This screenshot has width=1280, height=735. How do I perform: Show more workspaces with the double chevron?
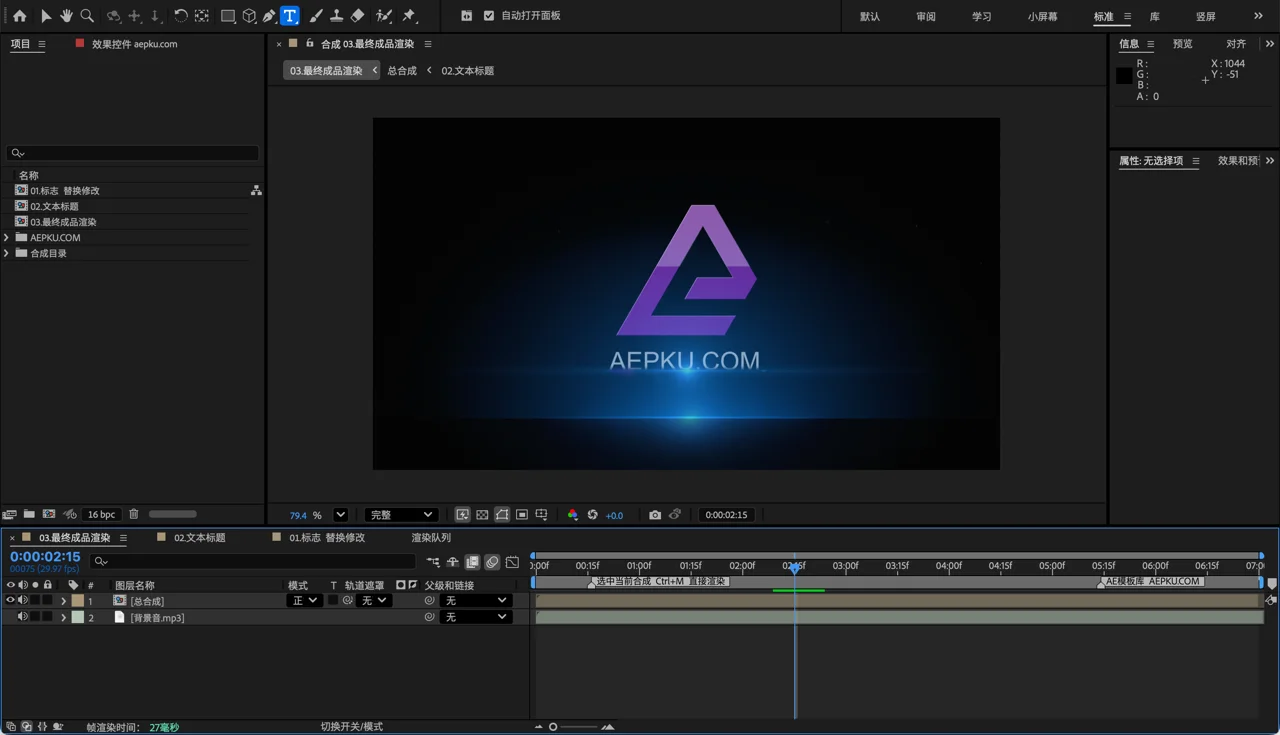(1258, 16)
